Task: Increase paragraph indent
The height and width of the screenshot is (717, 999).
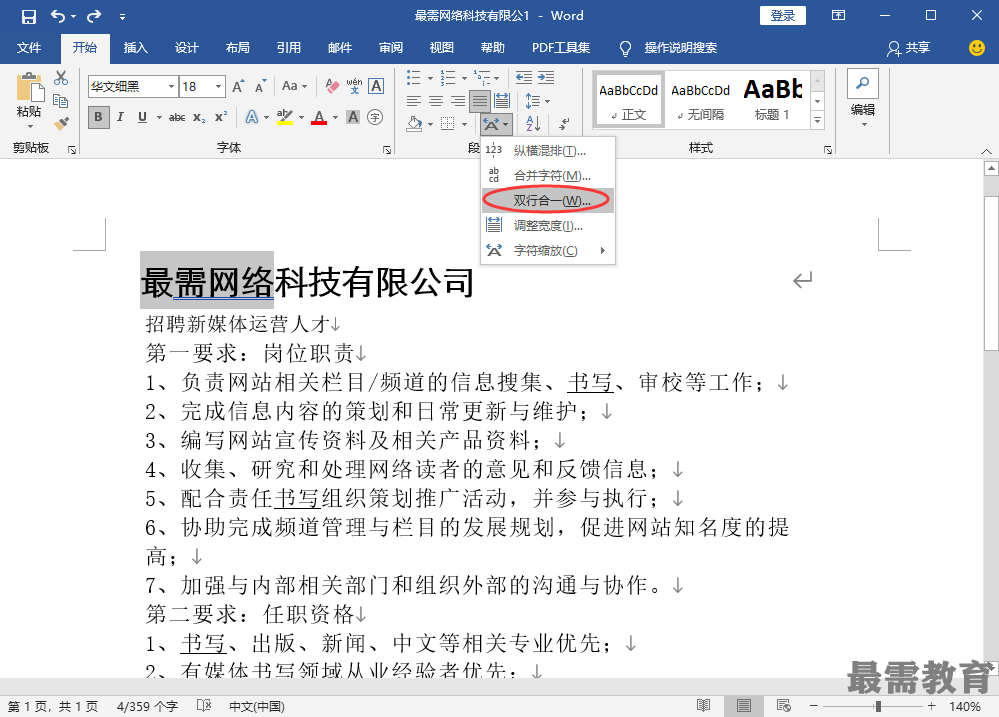Action: point(546,78)
